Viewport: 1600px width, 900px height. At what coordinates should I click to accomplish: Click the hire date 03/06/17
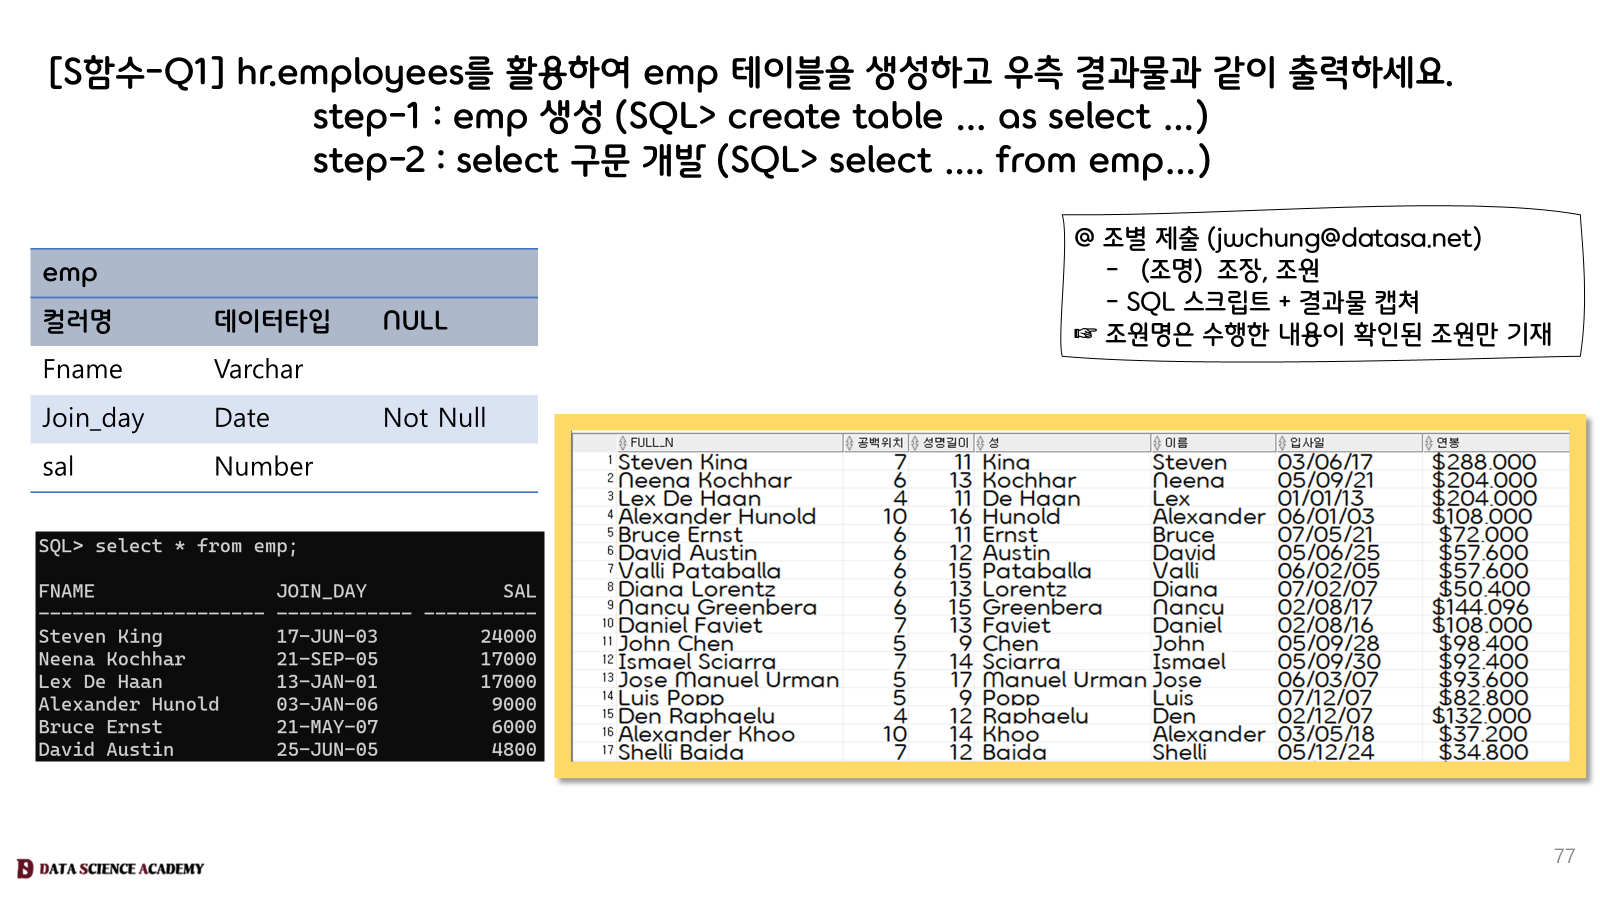point(1325,462)
